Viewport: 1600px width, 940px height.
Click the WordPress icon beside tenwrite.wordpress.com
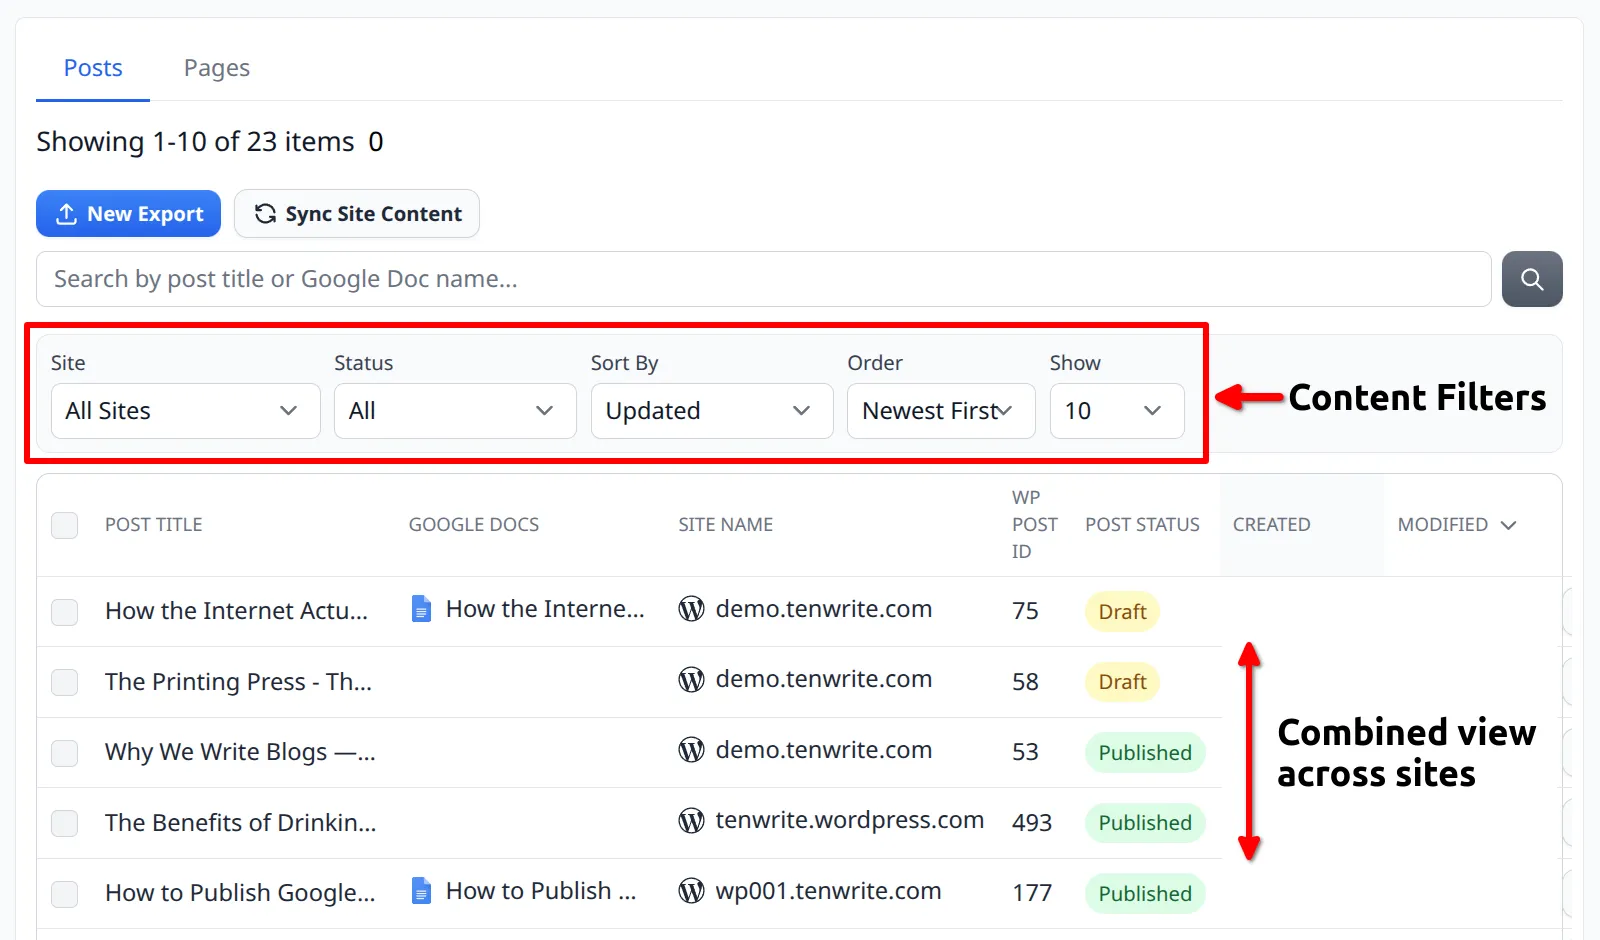click(690, 820)
